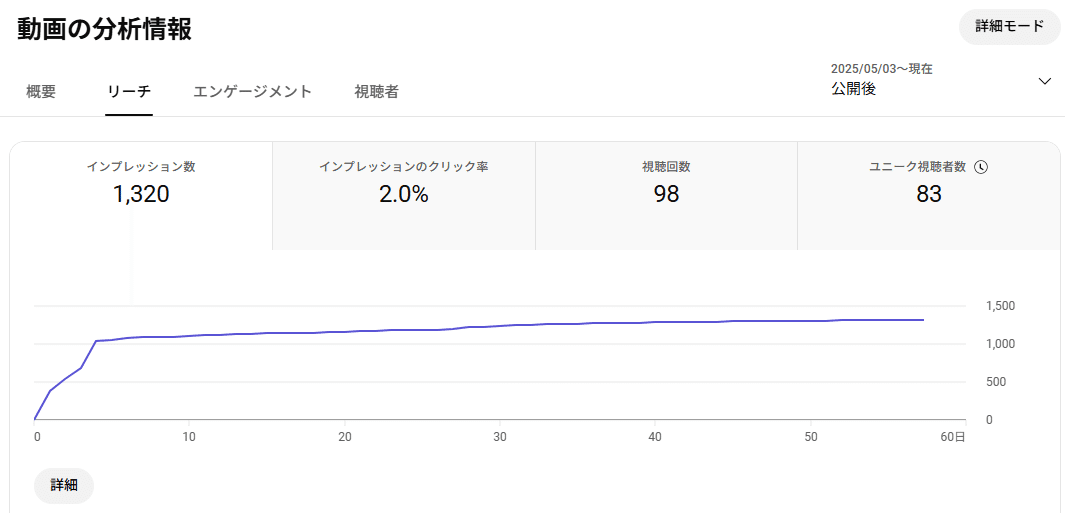Click the clock icon beside ユニーク視聴者数
The height and width of the screenshot is (513, 1065).
(x=981, y=167)
